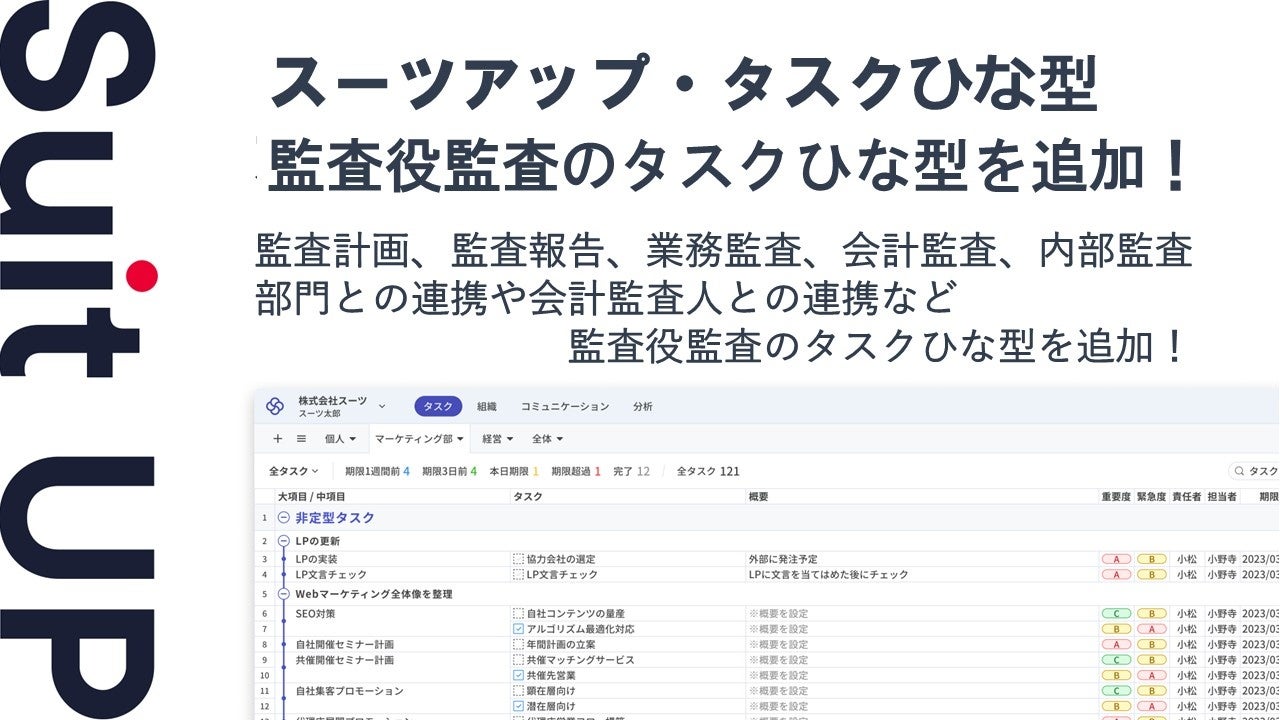The width and height of the screenshot is (1280, 720).
Task: Click 責任者 小松 in 協力会社の選定 row
Action: coord(1186,560)
